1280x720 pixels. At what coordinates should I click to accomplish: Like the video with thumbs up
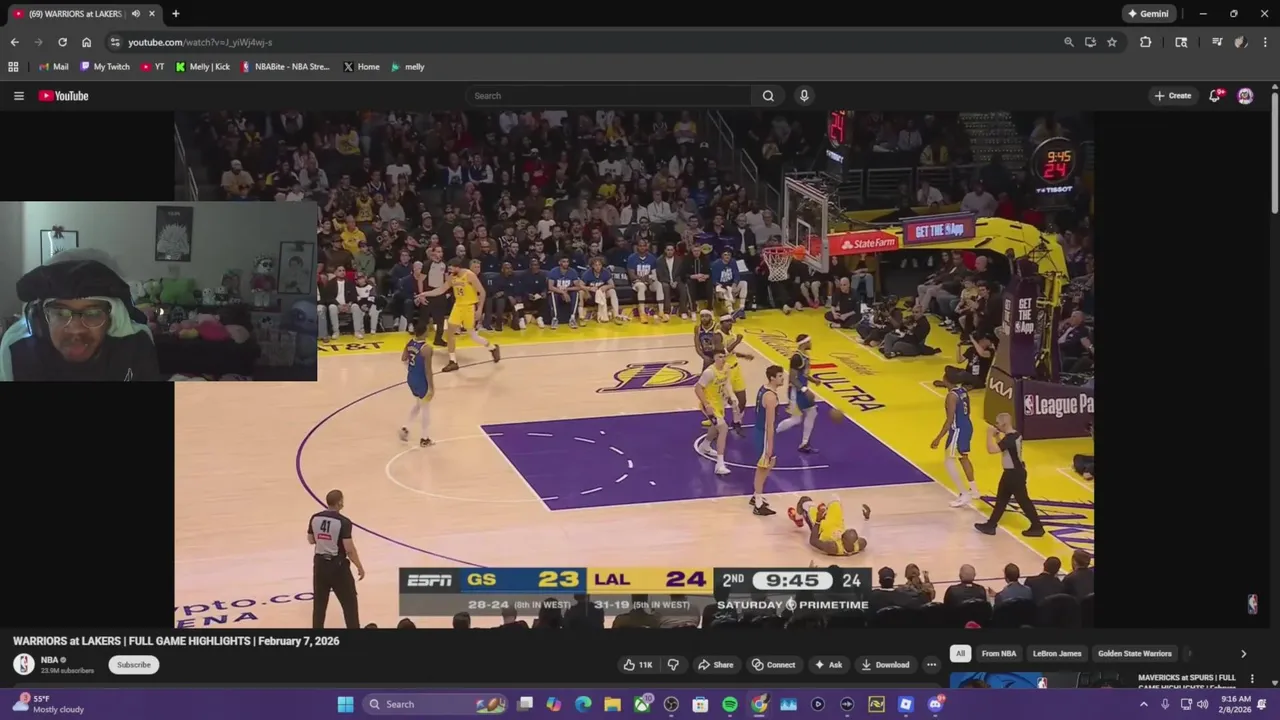[x=637, y=665]
